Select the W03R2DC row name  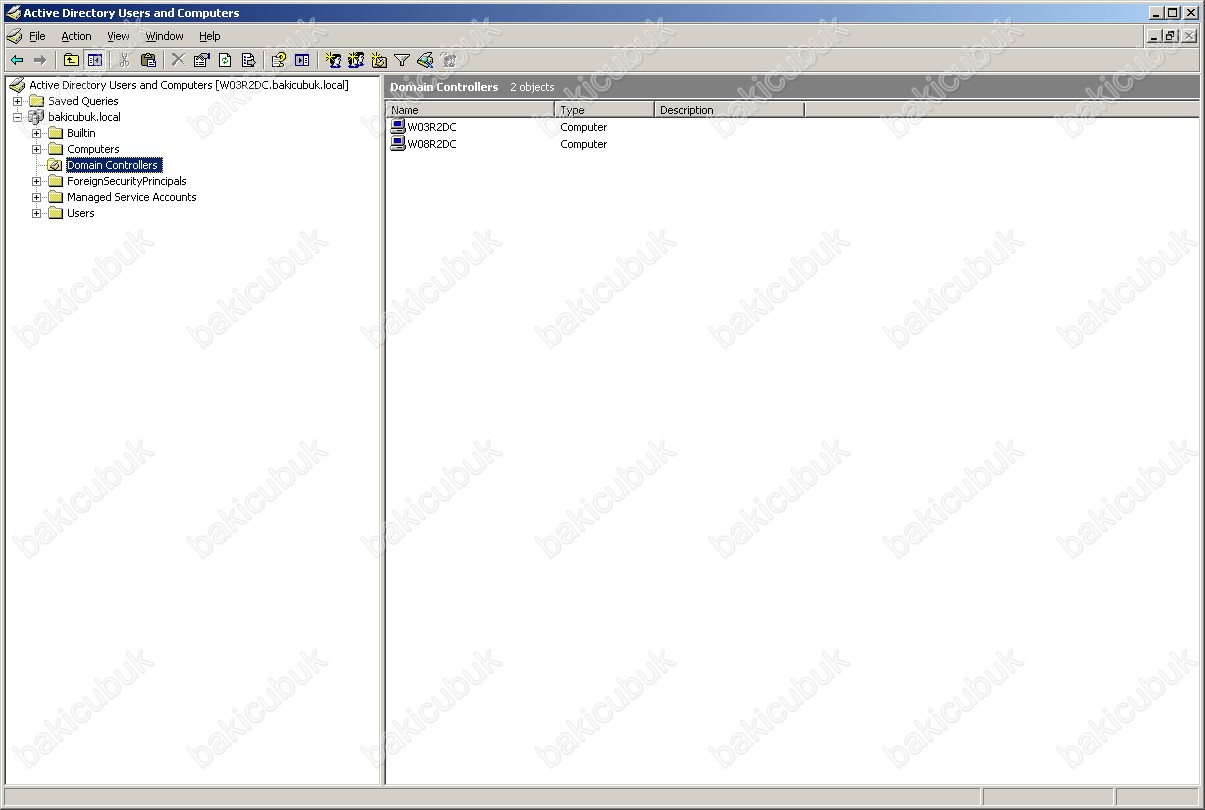[432, 127]
